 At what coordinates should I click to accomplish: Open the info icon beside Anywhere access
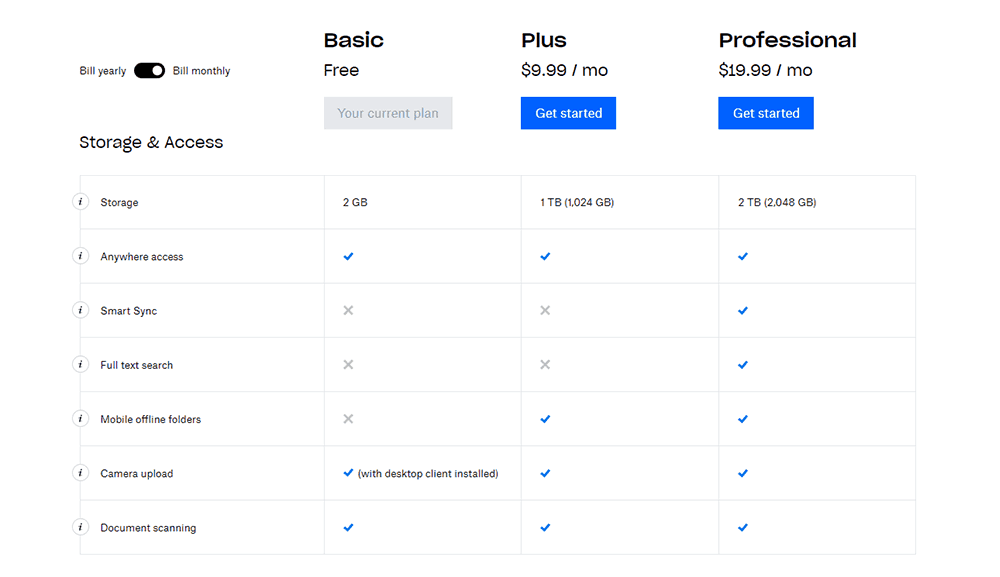tap(80, 256)
